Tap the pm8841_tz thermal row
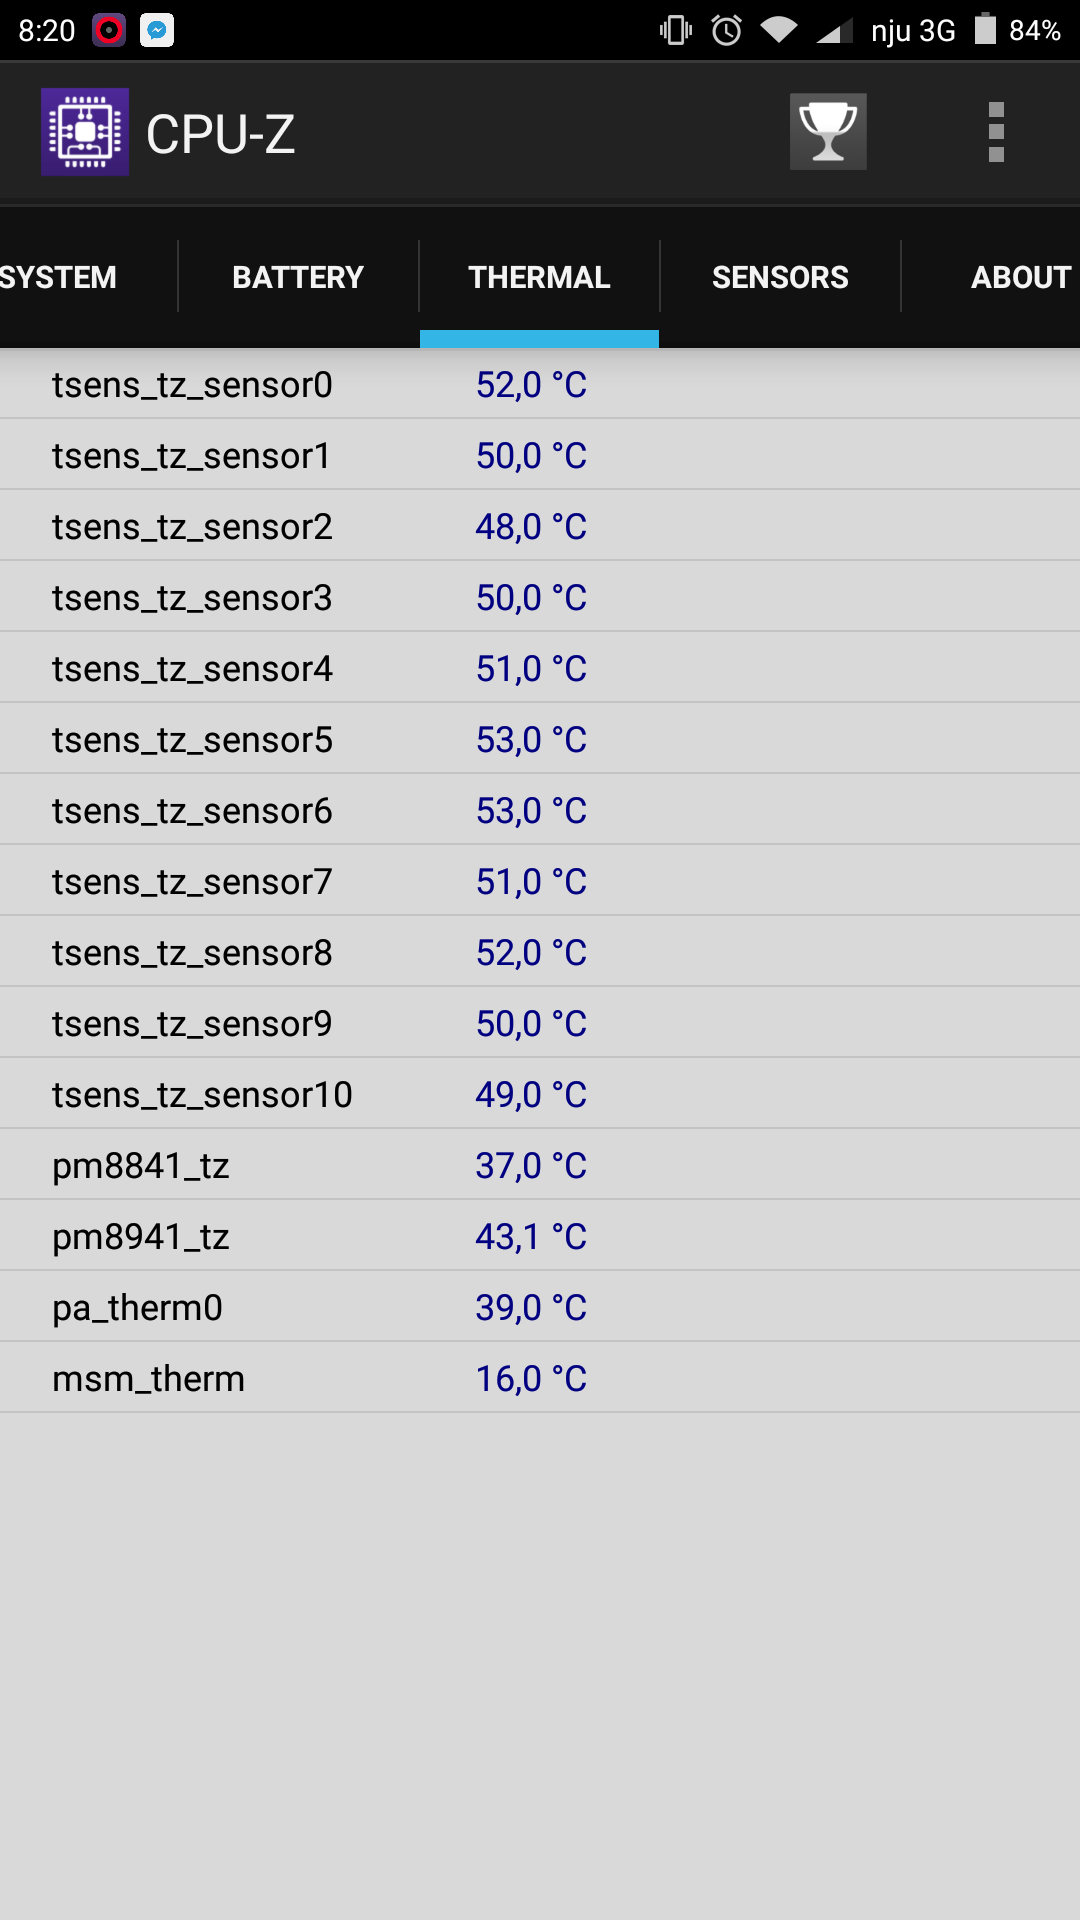The width and height of the screenshot is (1080, 1920). coord(540,1166)
